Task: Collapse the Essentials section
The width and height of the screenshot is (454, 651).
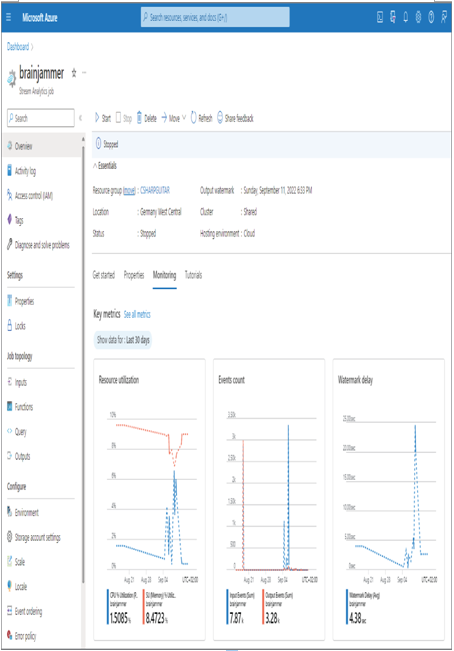Action: [105, 166]
